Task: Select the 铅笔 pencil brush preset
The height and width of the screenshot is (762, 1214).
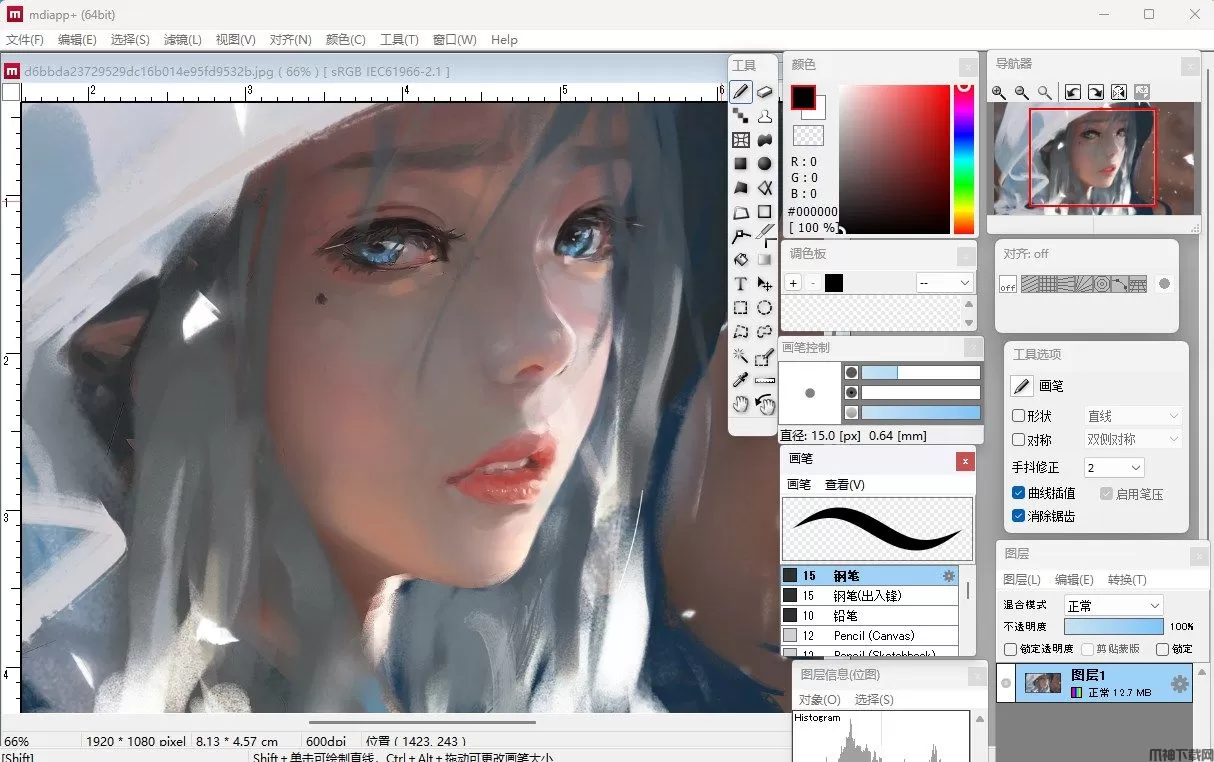Action: point(845,615)
